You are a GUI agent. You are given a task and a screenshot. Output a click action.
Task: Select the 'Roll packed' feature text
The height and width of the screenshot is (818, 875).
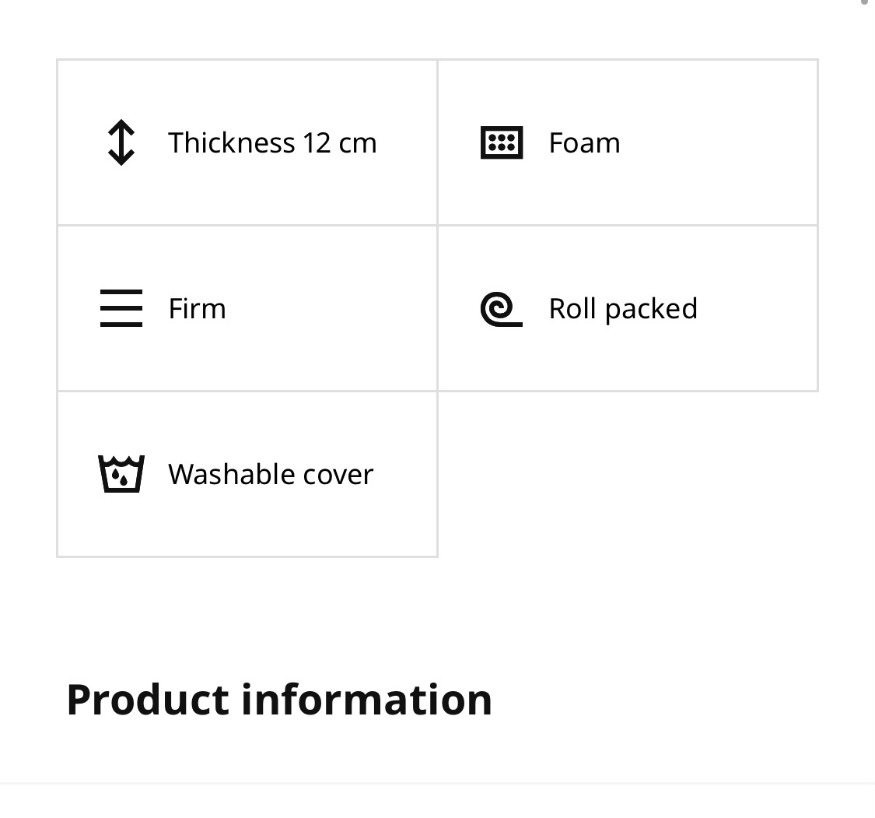(x=623, y=309)
